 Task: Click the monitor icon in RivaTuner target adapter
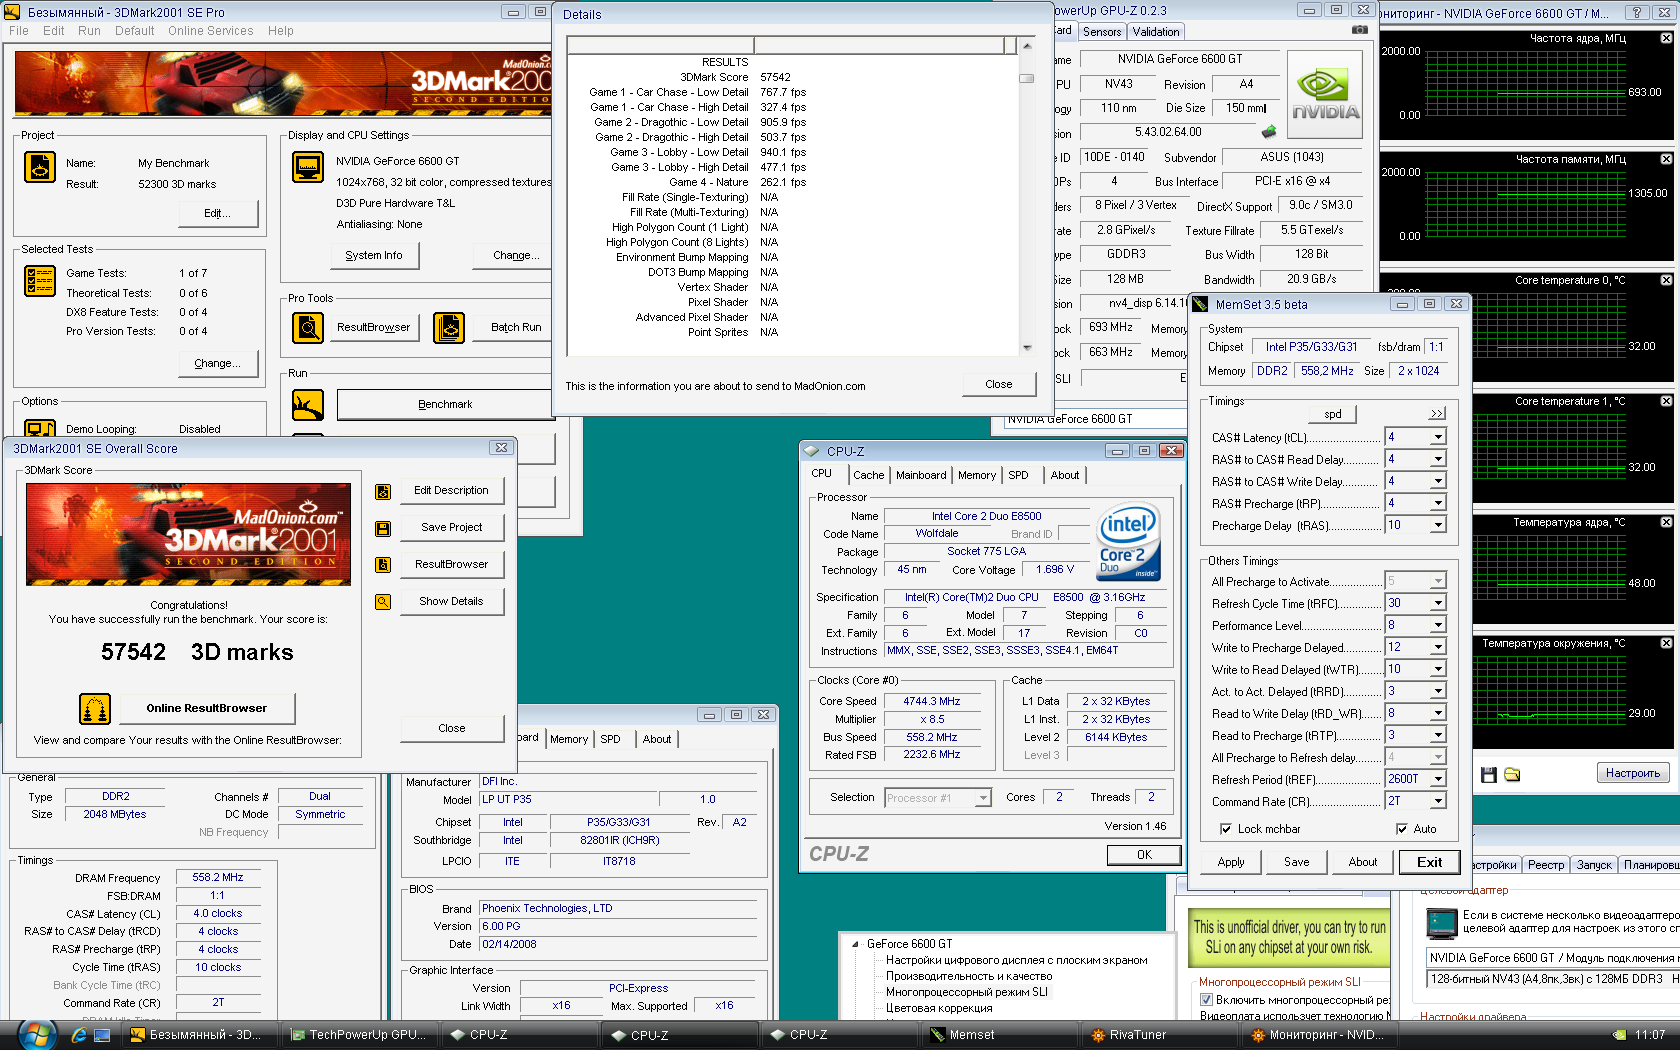coord(1442,923)
